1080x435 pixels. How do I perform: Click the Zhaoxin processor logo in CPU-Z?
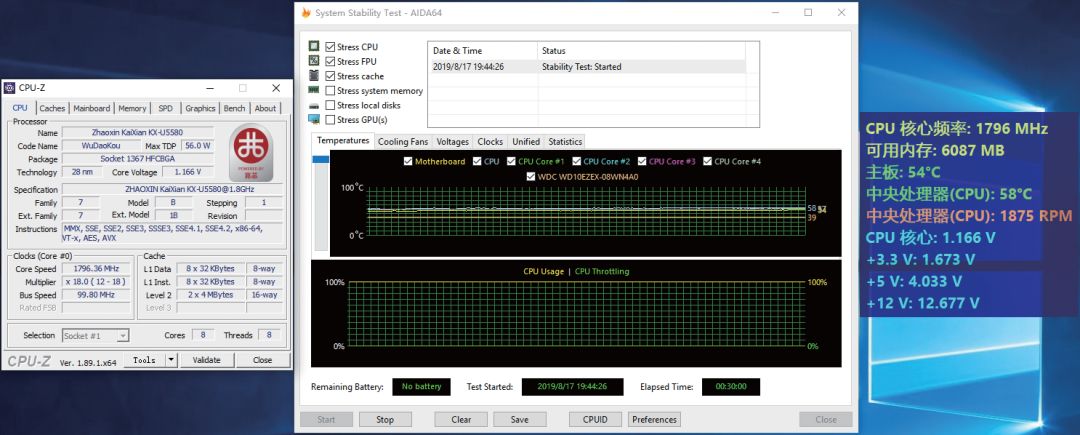click(x=251, y=152)
